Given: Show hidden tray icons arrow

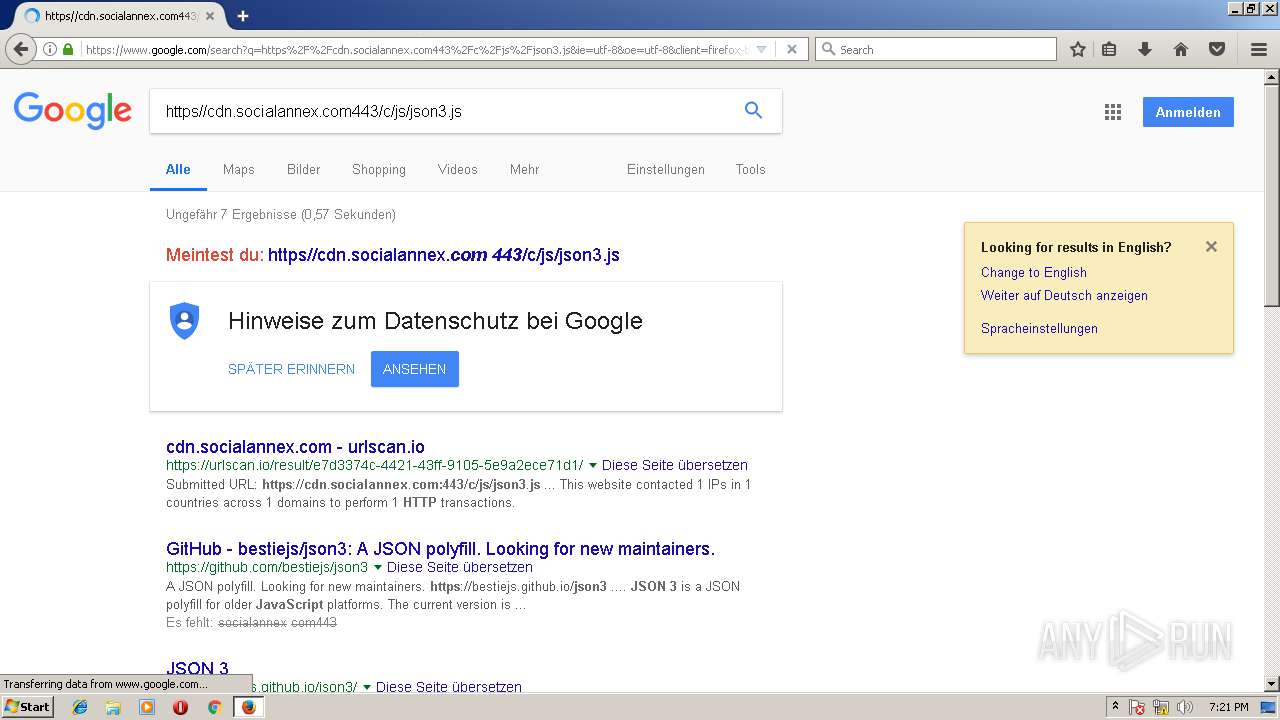Looking at the screenshot, I should (1115, 707).
